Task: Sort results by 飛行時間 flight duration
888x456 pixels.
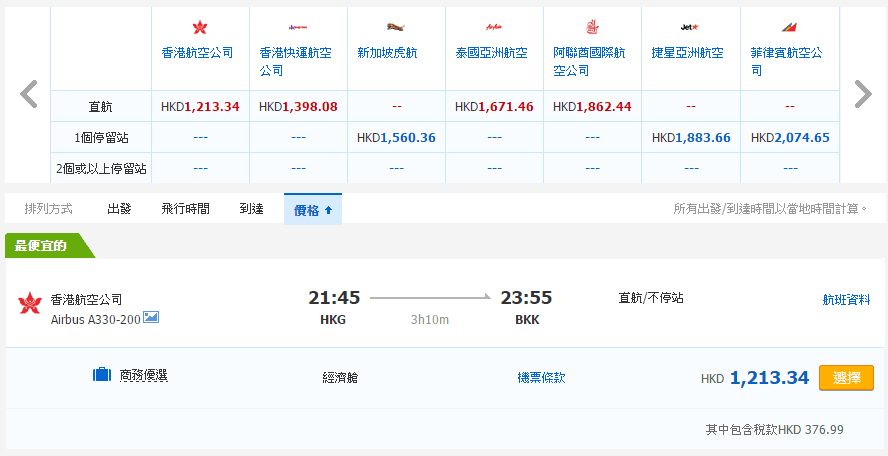Action: pos(185,209)
